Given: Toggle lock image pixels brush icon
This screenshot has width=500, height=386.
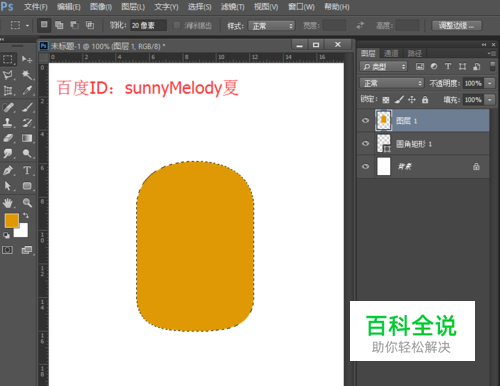Looking at the screenshot, I should pos(399,99).
